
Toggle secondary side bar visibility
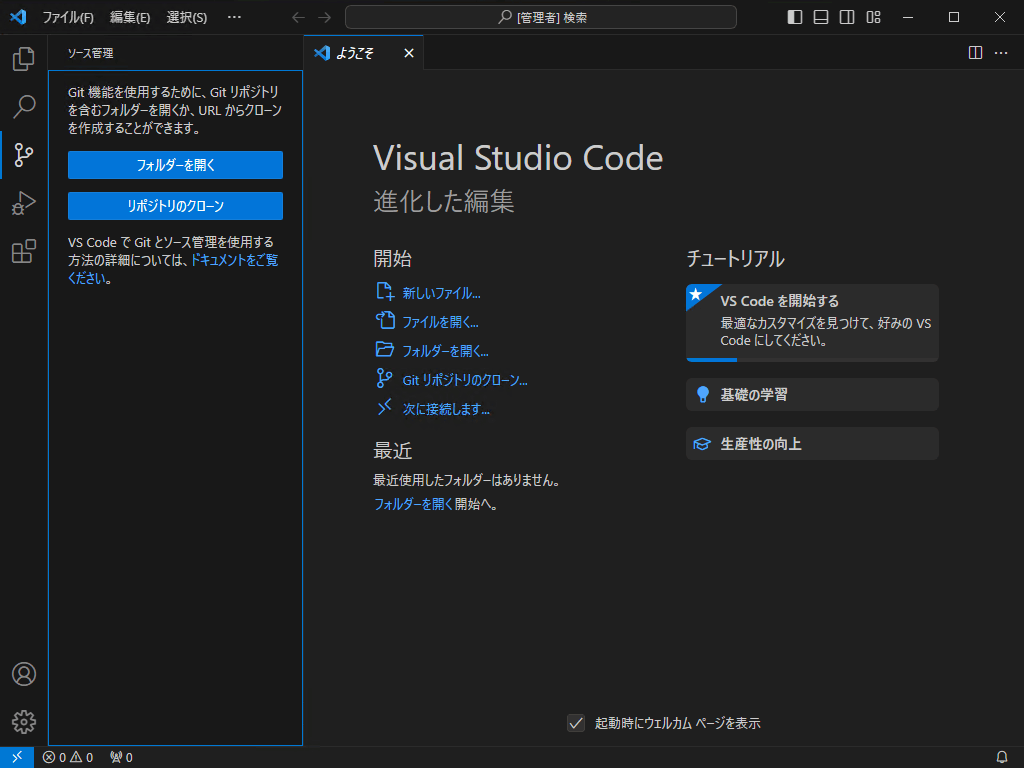pyautogui.click(x=847, y=18)
